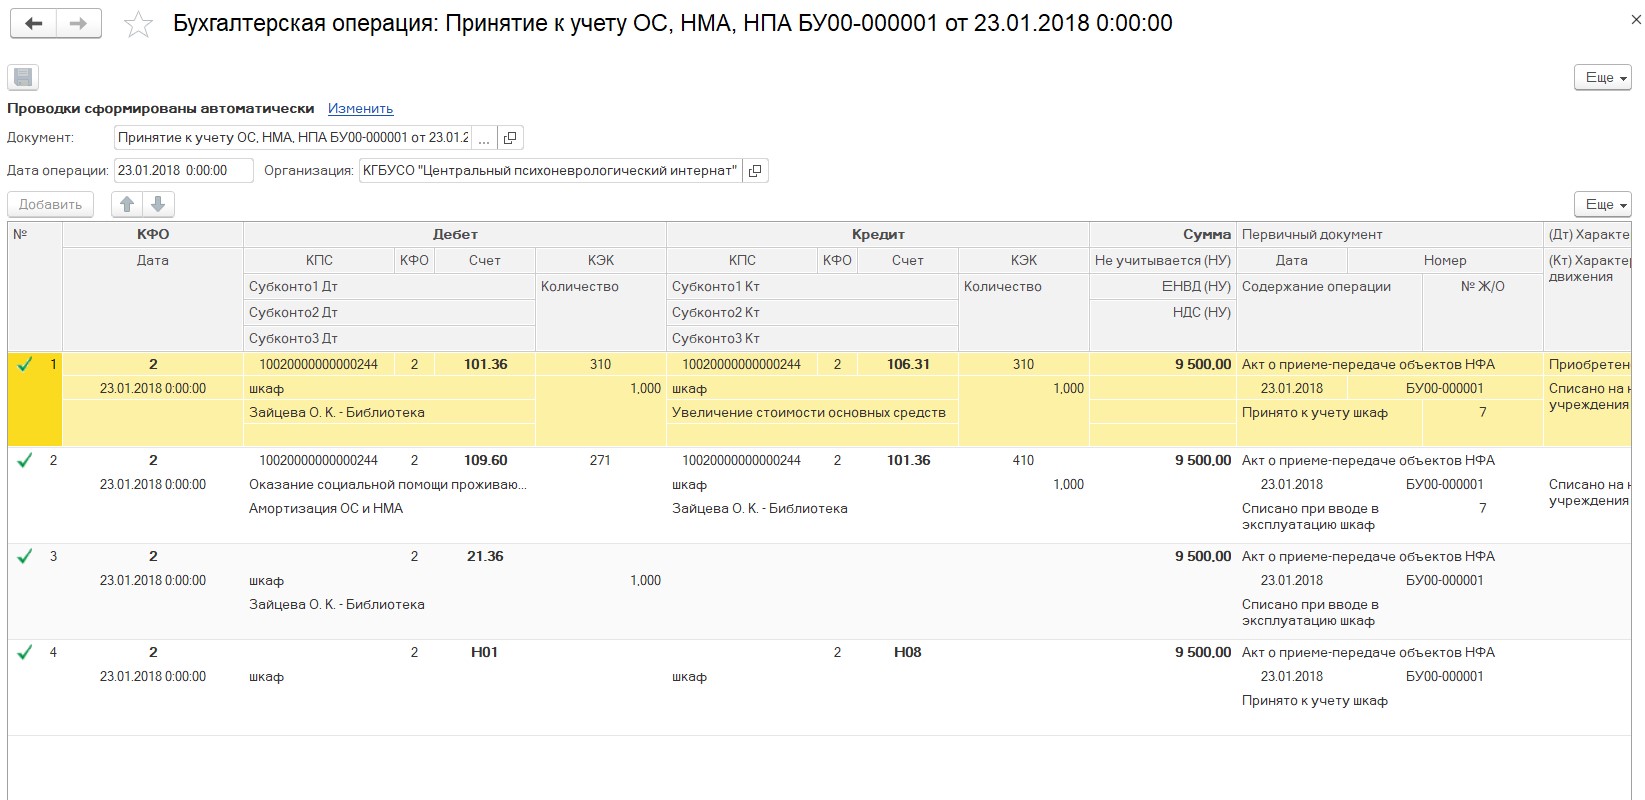
Task: Click credit КЭК 410 in entry 2
Action: (1023, 460)
